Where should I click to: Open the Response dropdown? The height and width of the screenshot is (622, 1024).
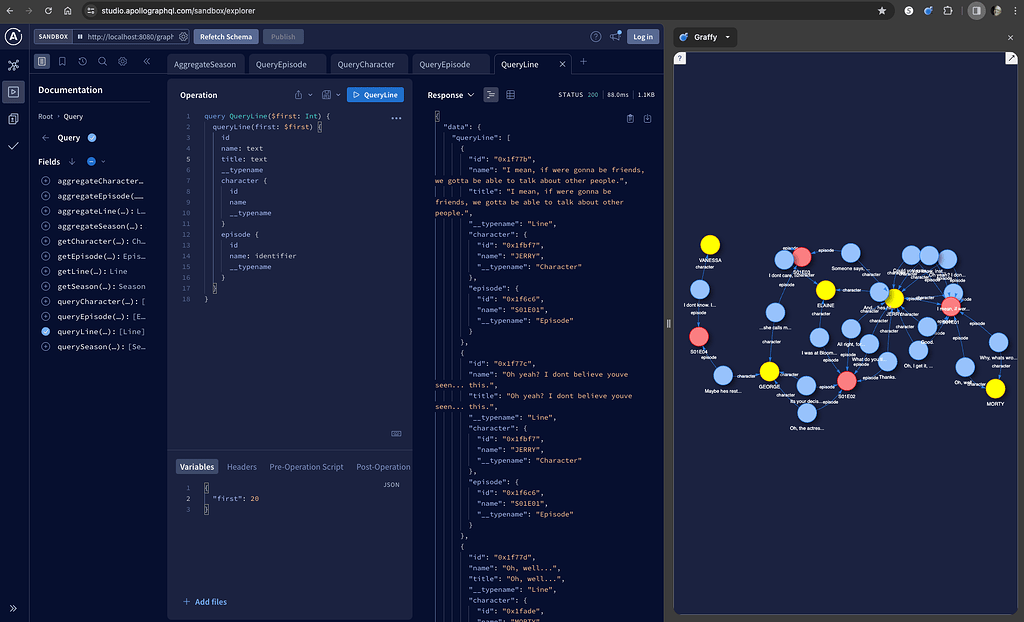pos(451,95)
